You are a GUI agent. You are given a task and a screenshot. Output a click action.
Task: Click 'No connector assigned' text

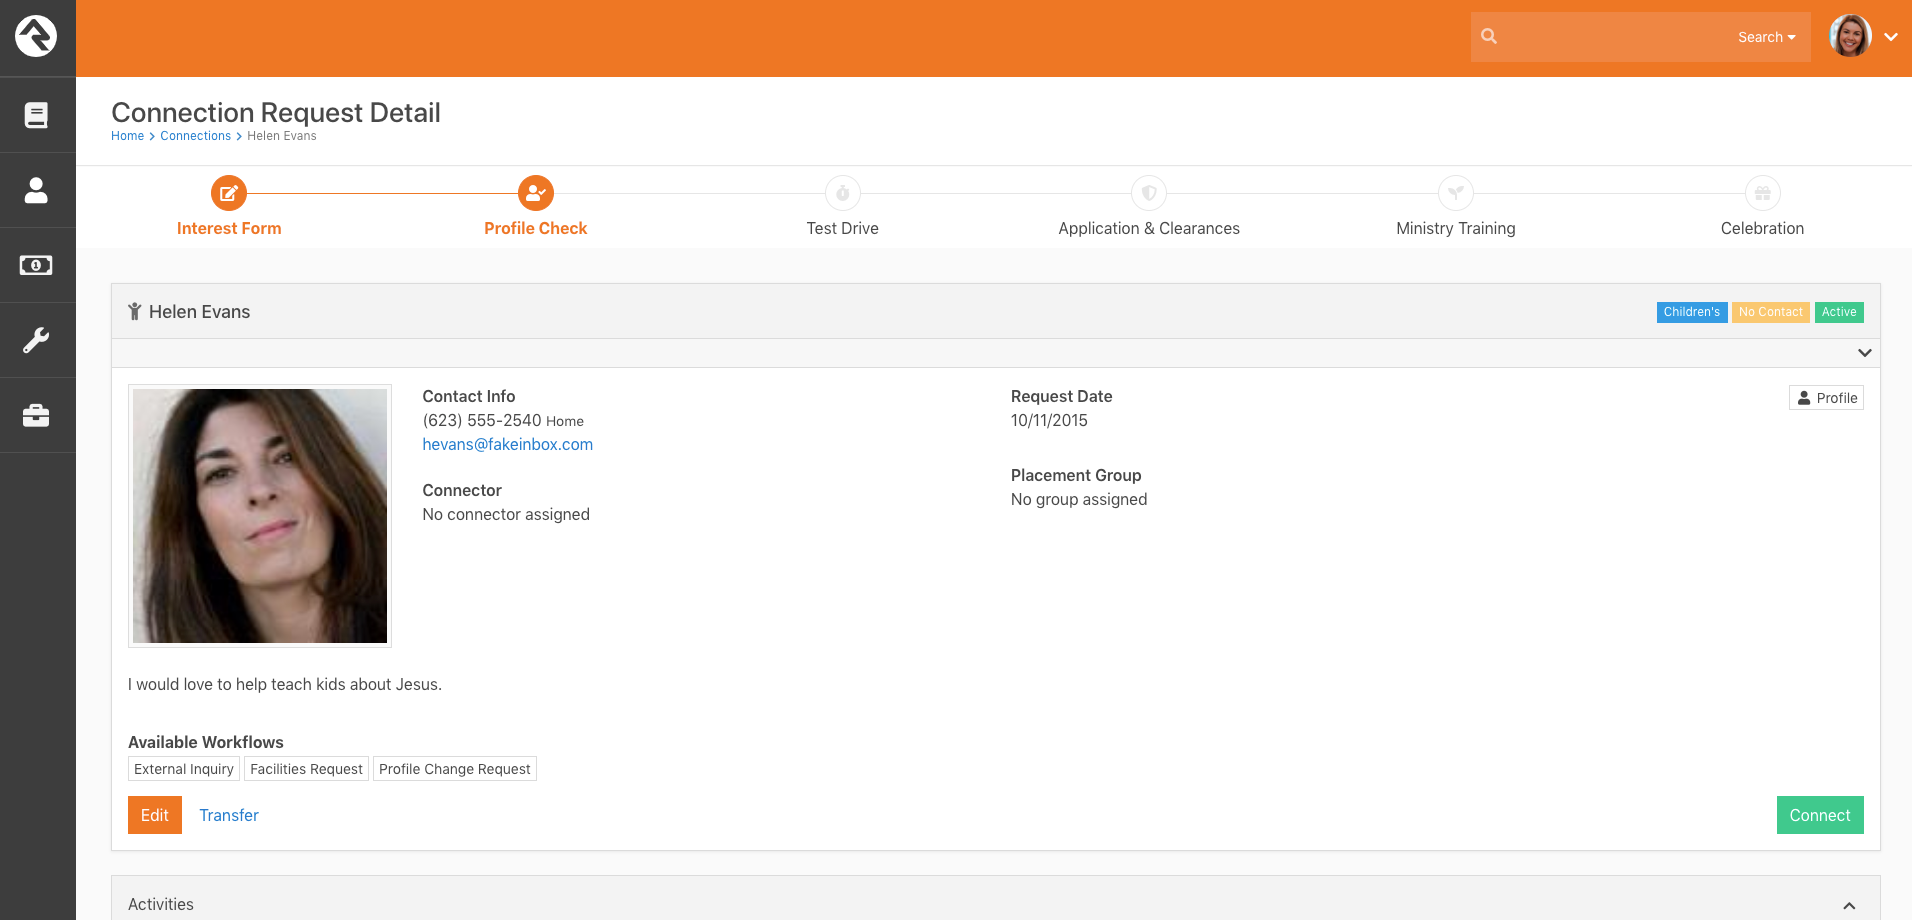pos(506,514)
